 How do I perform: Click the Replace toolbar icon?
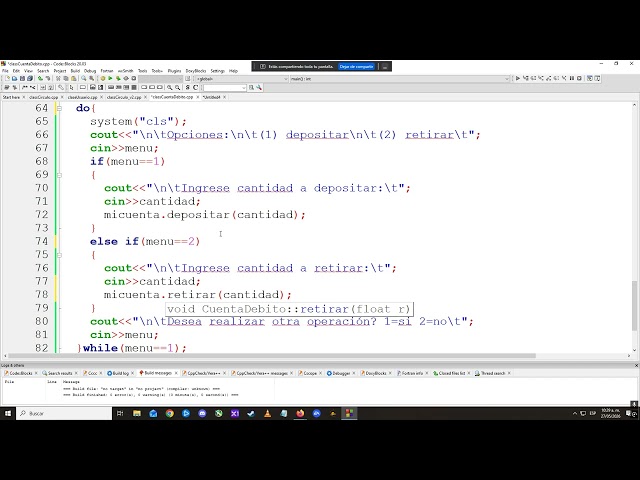91,78
